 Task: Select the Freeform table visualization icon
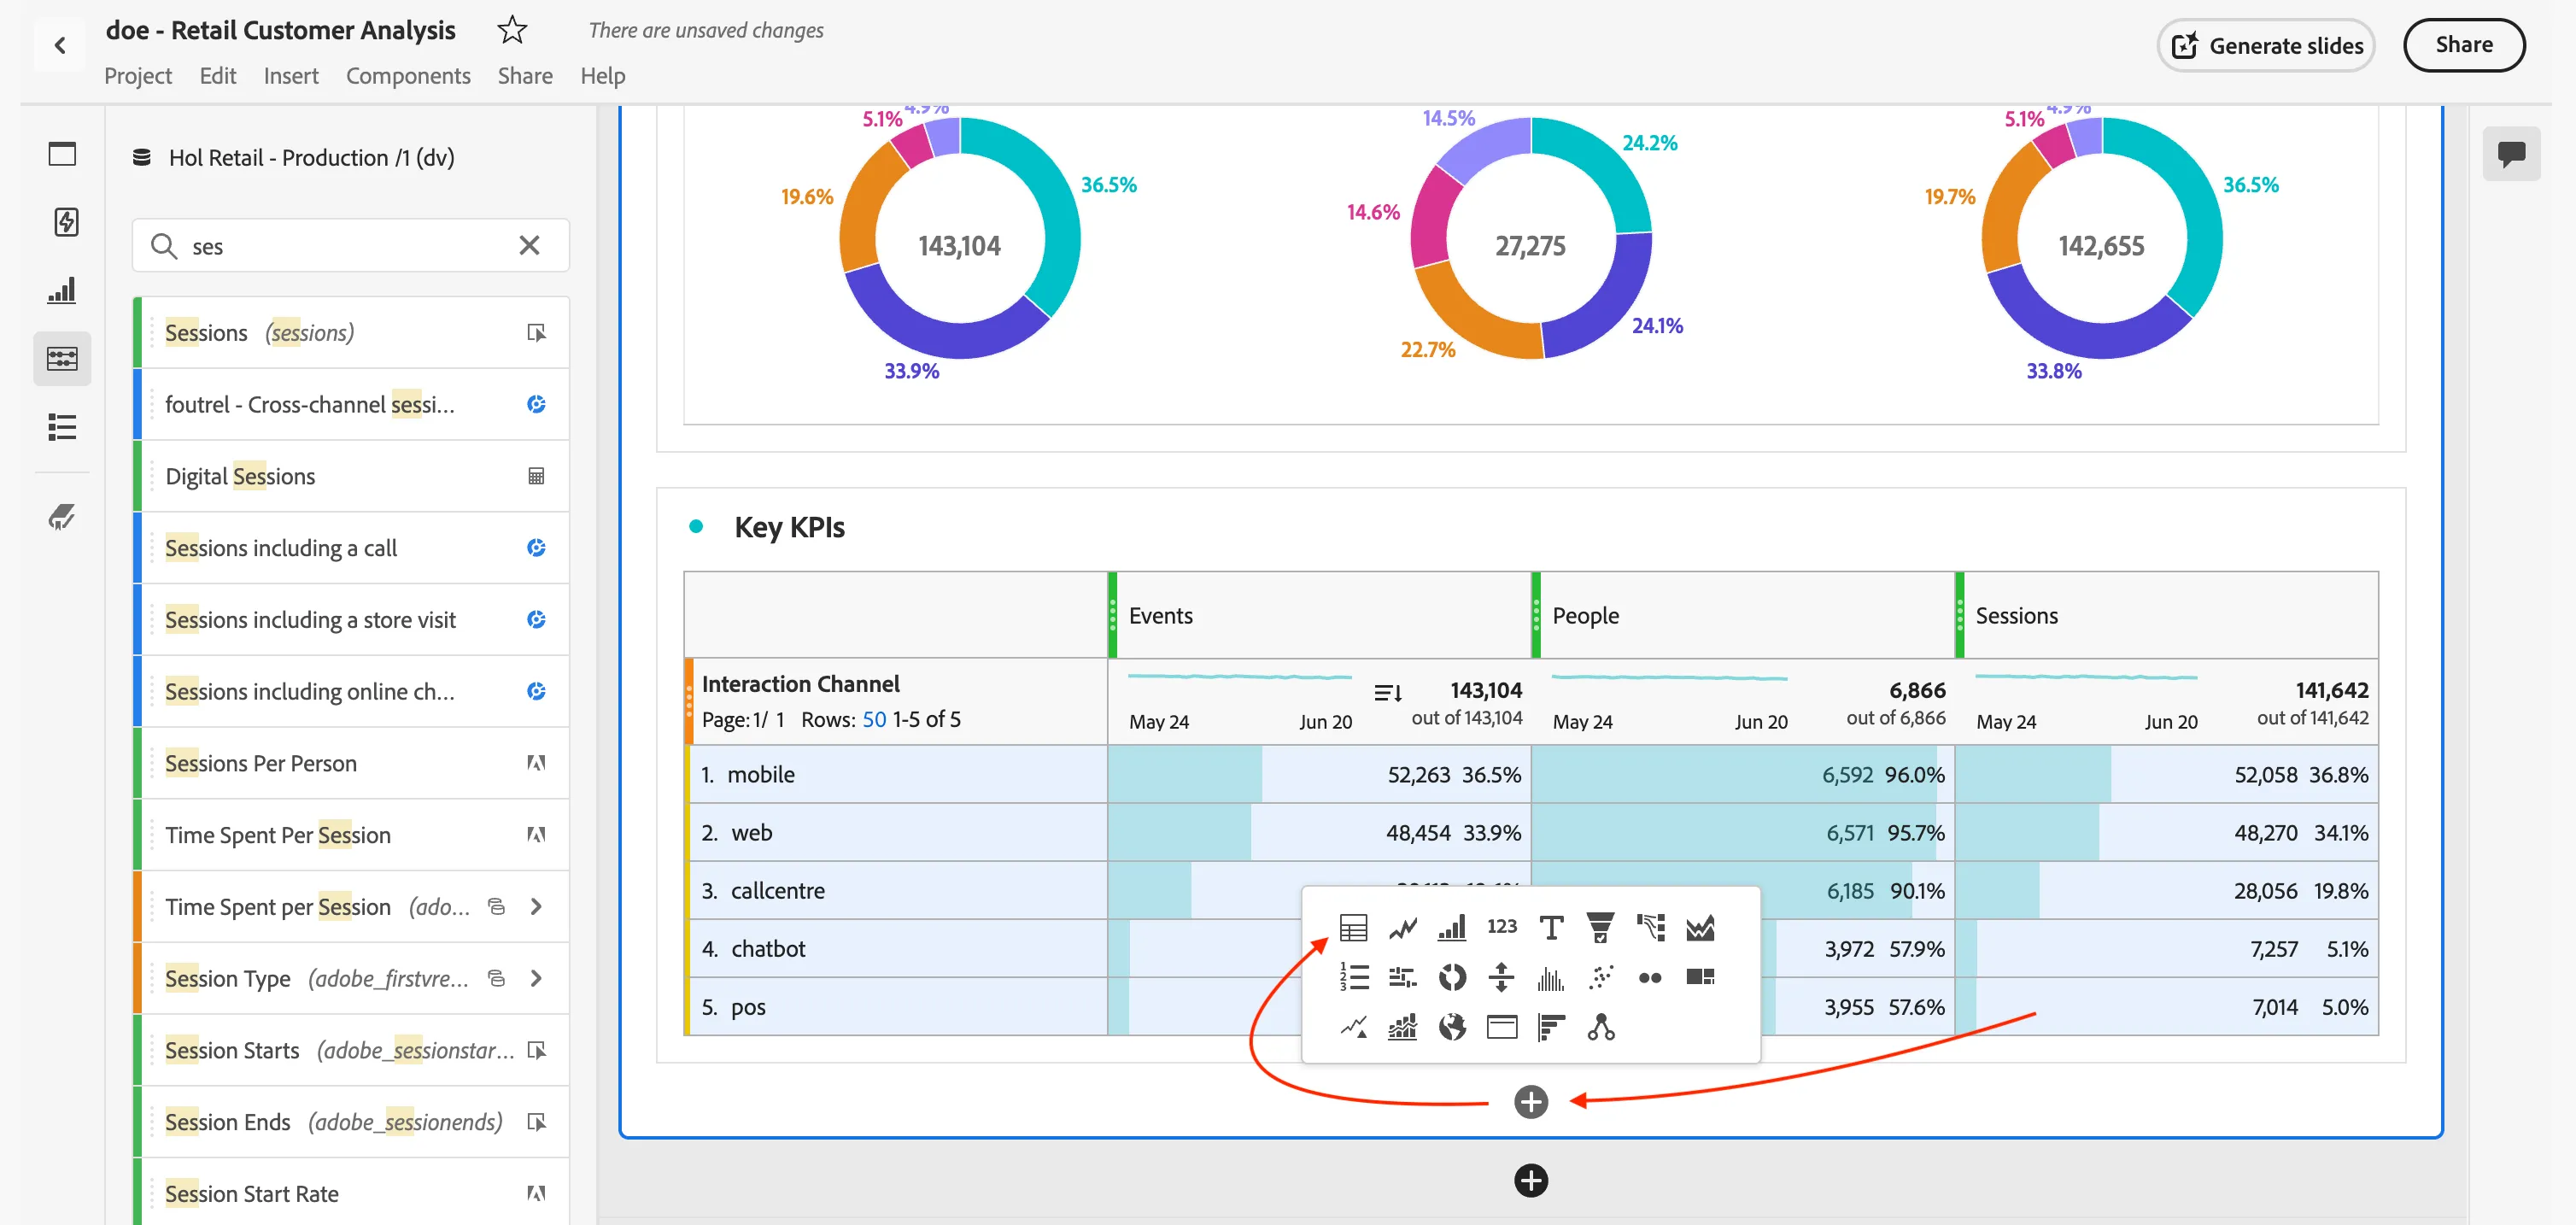pyautogui.click(x=1353, y=928)
